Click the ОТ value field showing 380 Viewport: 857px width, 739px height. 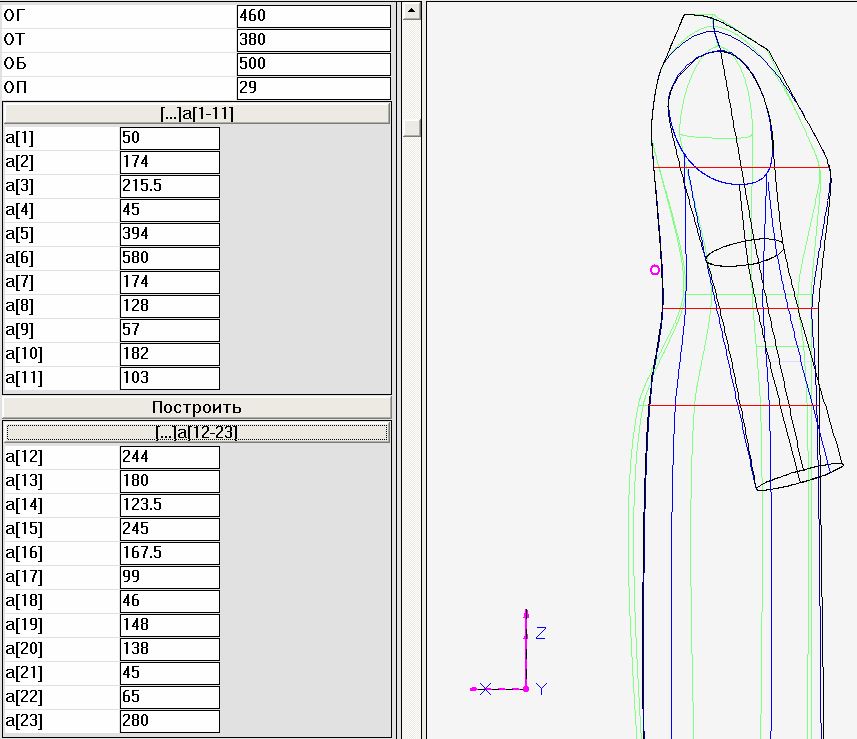click(314, 40)
